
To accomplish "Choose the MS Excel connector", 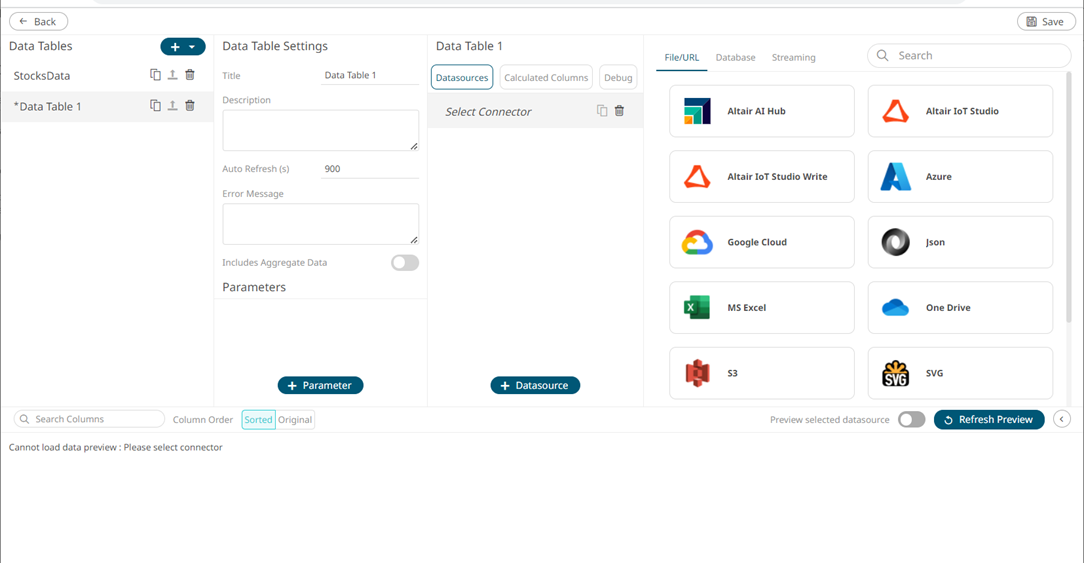I will [x=761, y=308].
